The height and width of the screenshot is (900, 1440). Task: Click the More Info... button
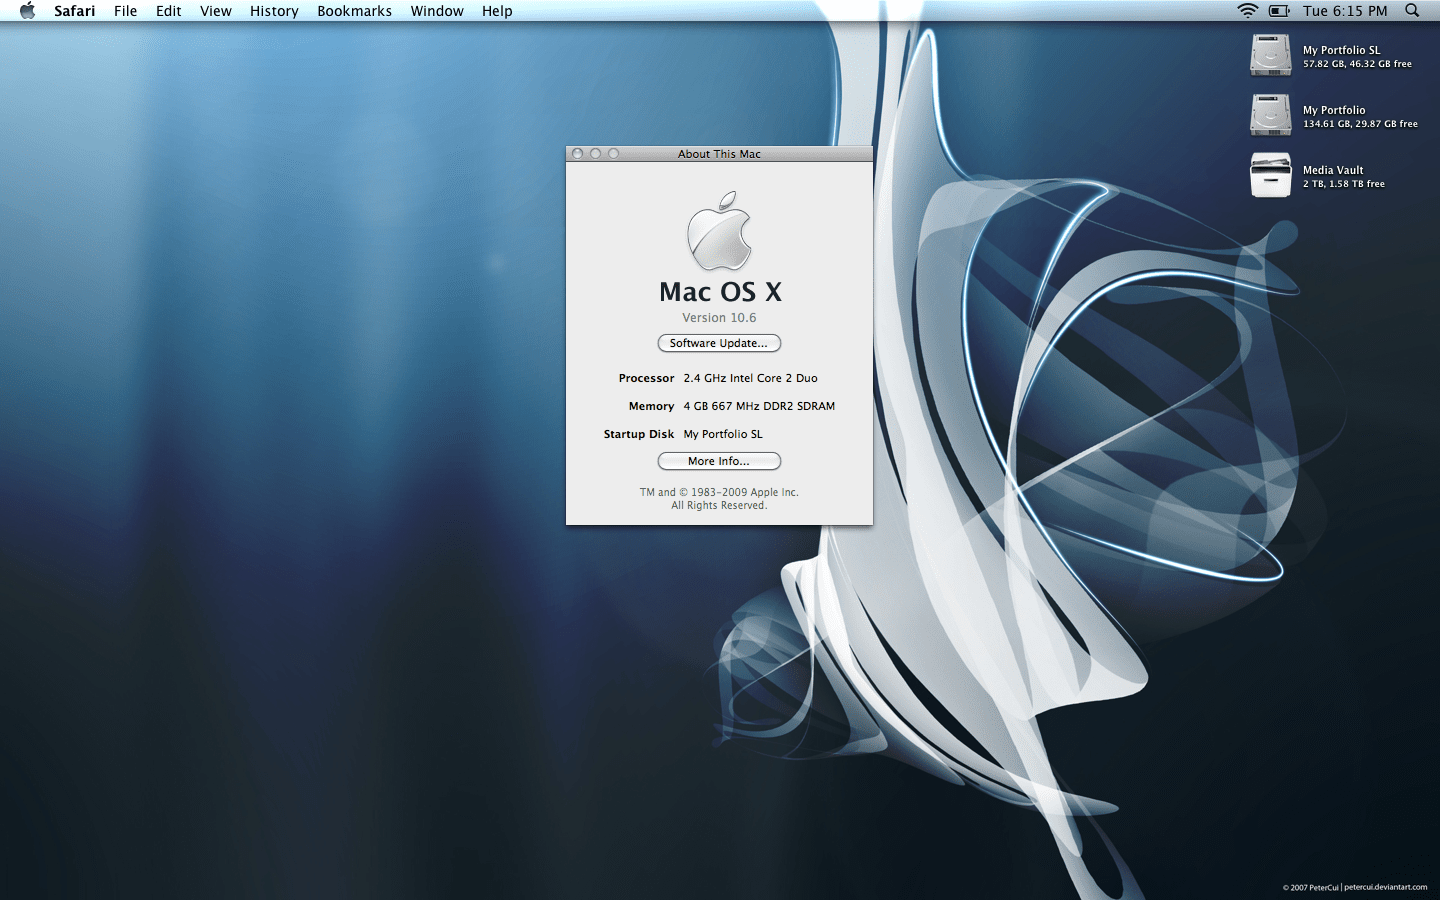[x=719, y=461]
